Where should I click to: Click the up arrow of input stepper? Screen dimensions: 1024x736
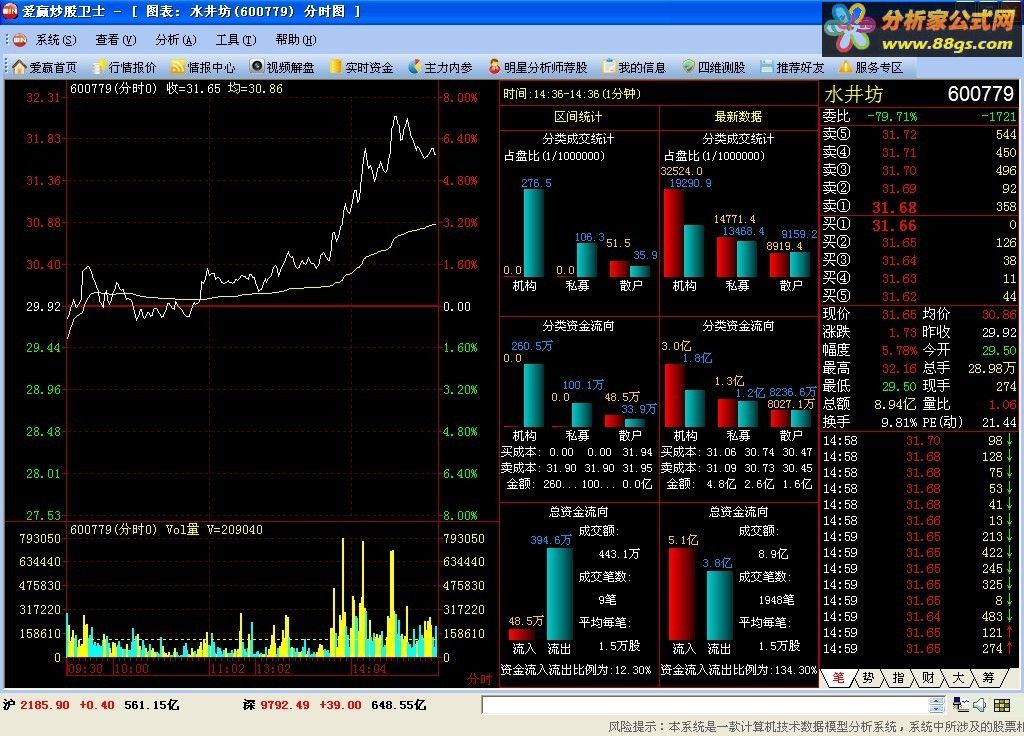[937, 701]
